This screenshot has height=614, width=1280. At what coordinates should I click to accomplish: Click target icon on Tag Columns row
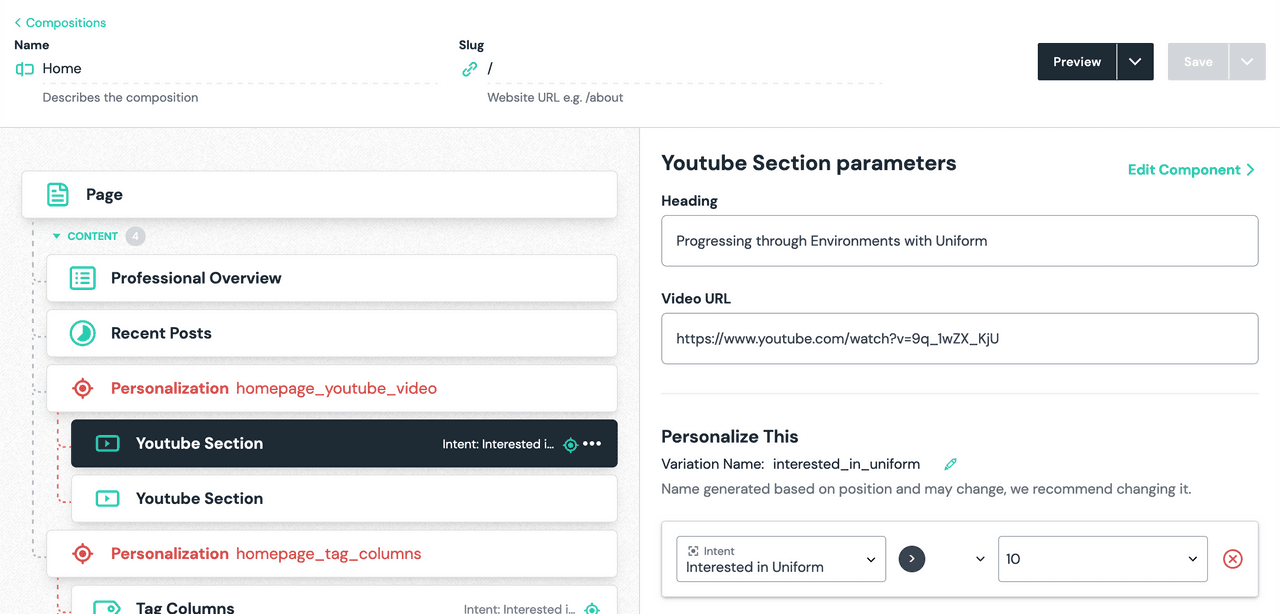[x=592, y=608]
